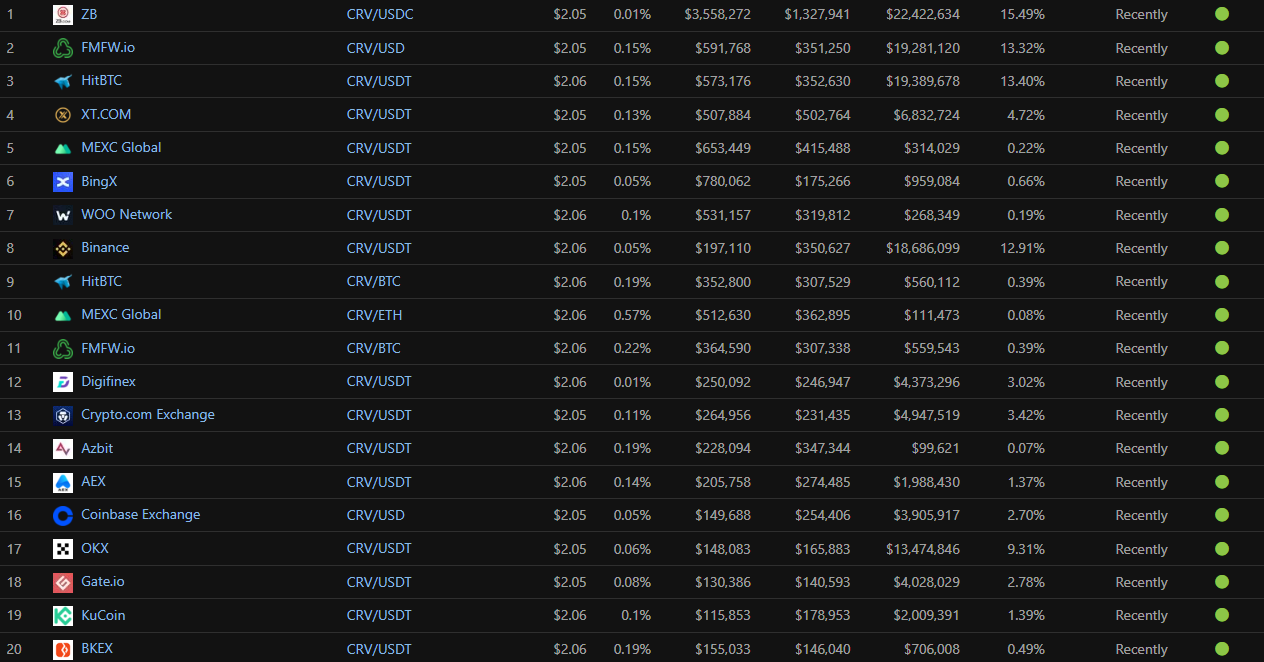1264x662 pixels.
Task: Click the XT.COM logo icon
Action: point(63,115)
